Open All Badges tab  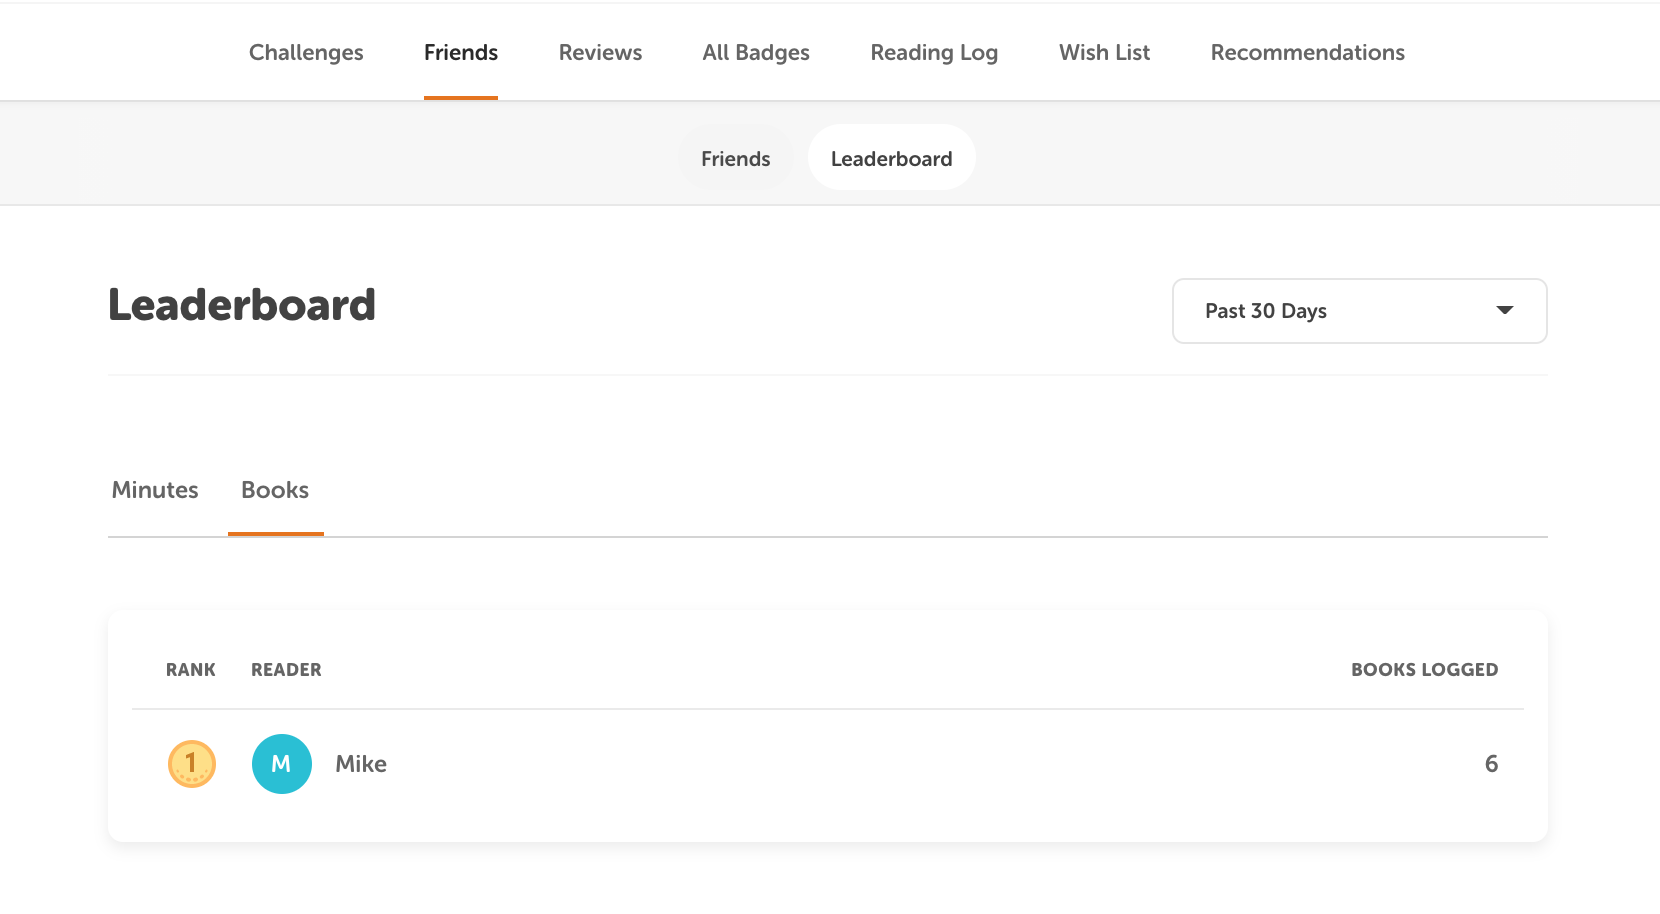[756, 52]
